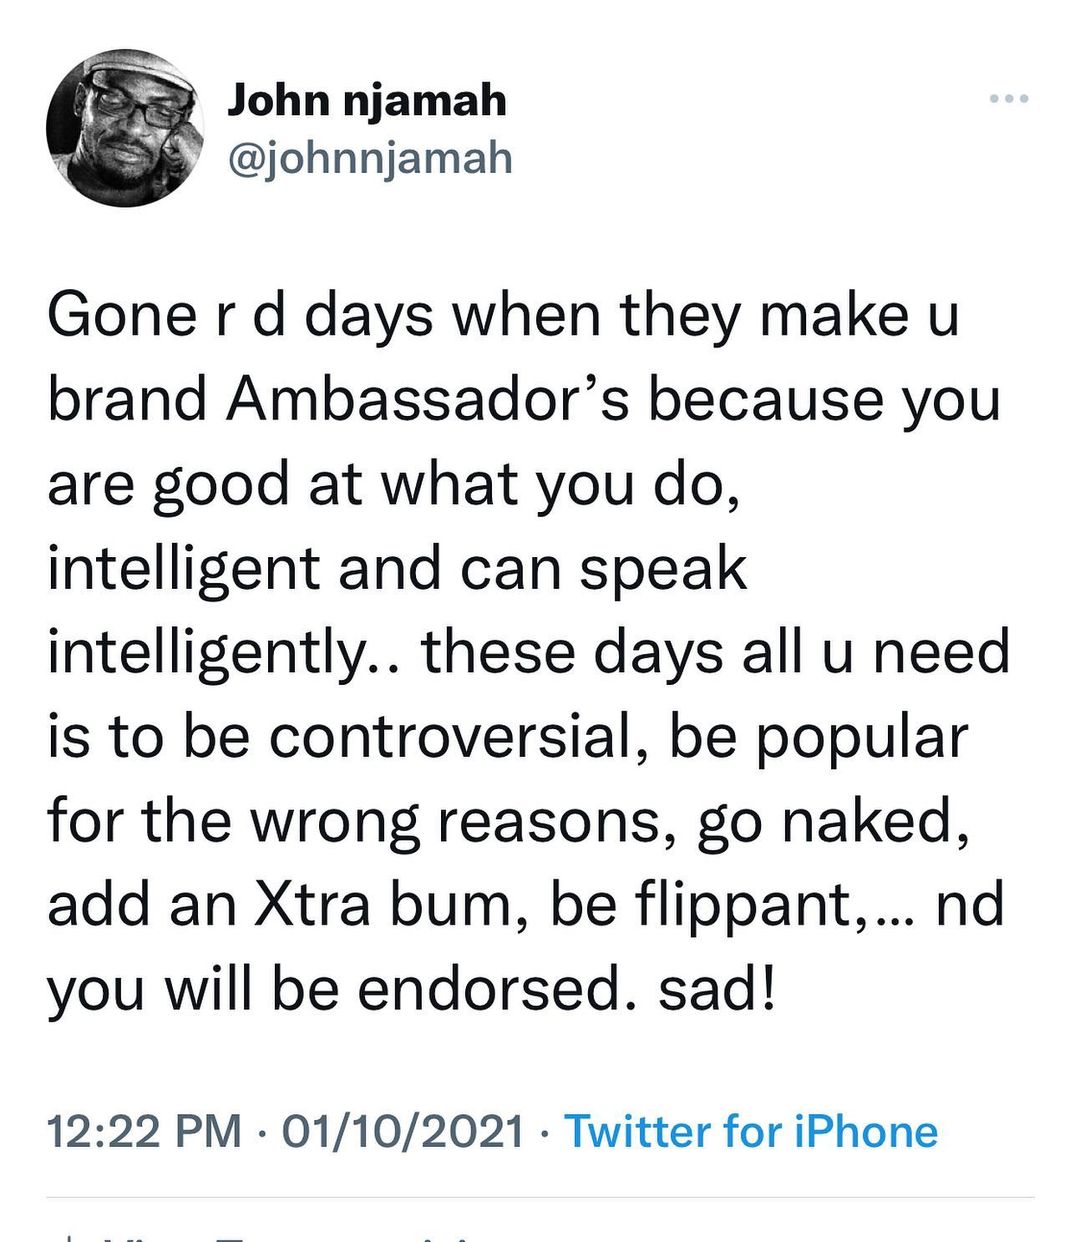Screen dimensions: 1080x1242
Task: Click the line "are good at what you do,"
Action: pos(394,484)
